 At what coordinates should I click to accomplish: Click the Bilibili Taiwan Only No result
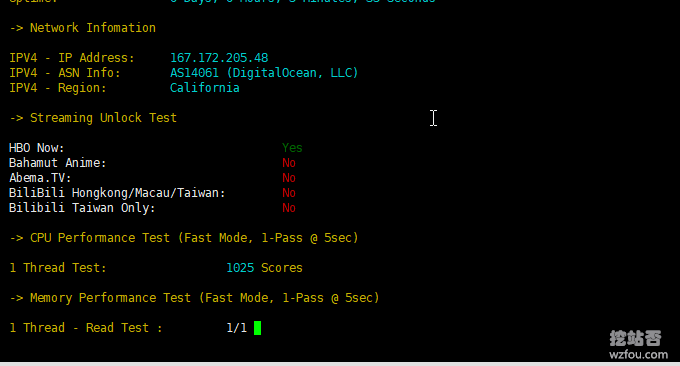[289, 208]
